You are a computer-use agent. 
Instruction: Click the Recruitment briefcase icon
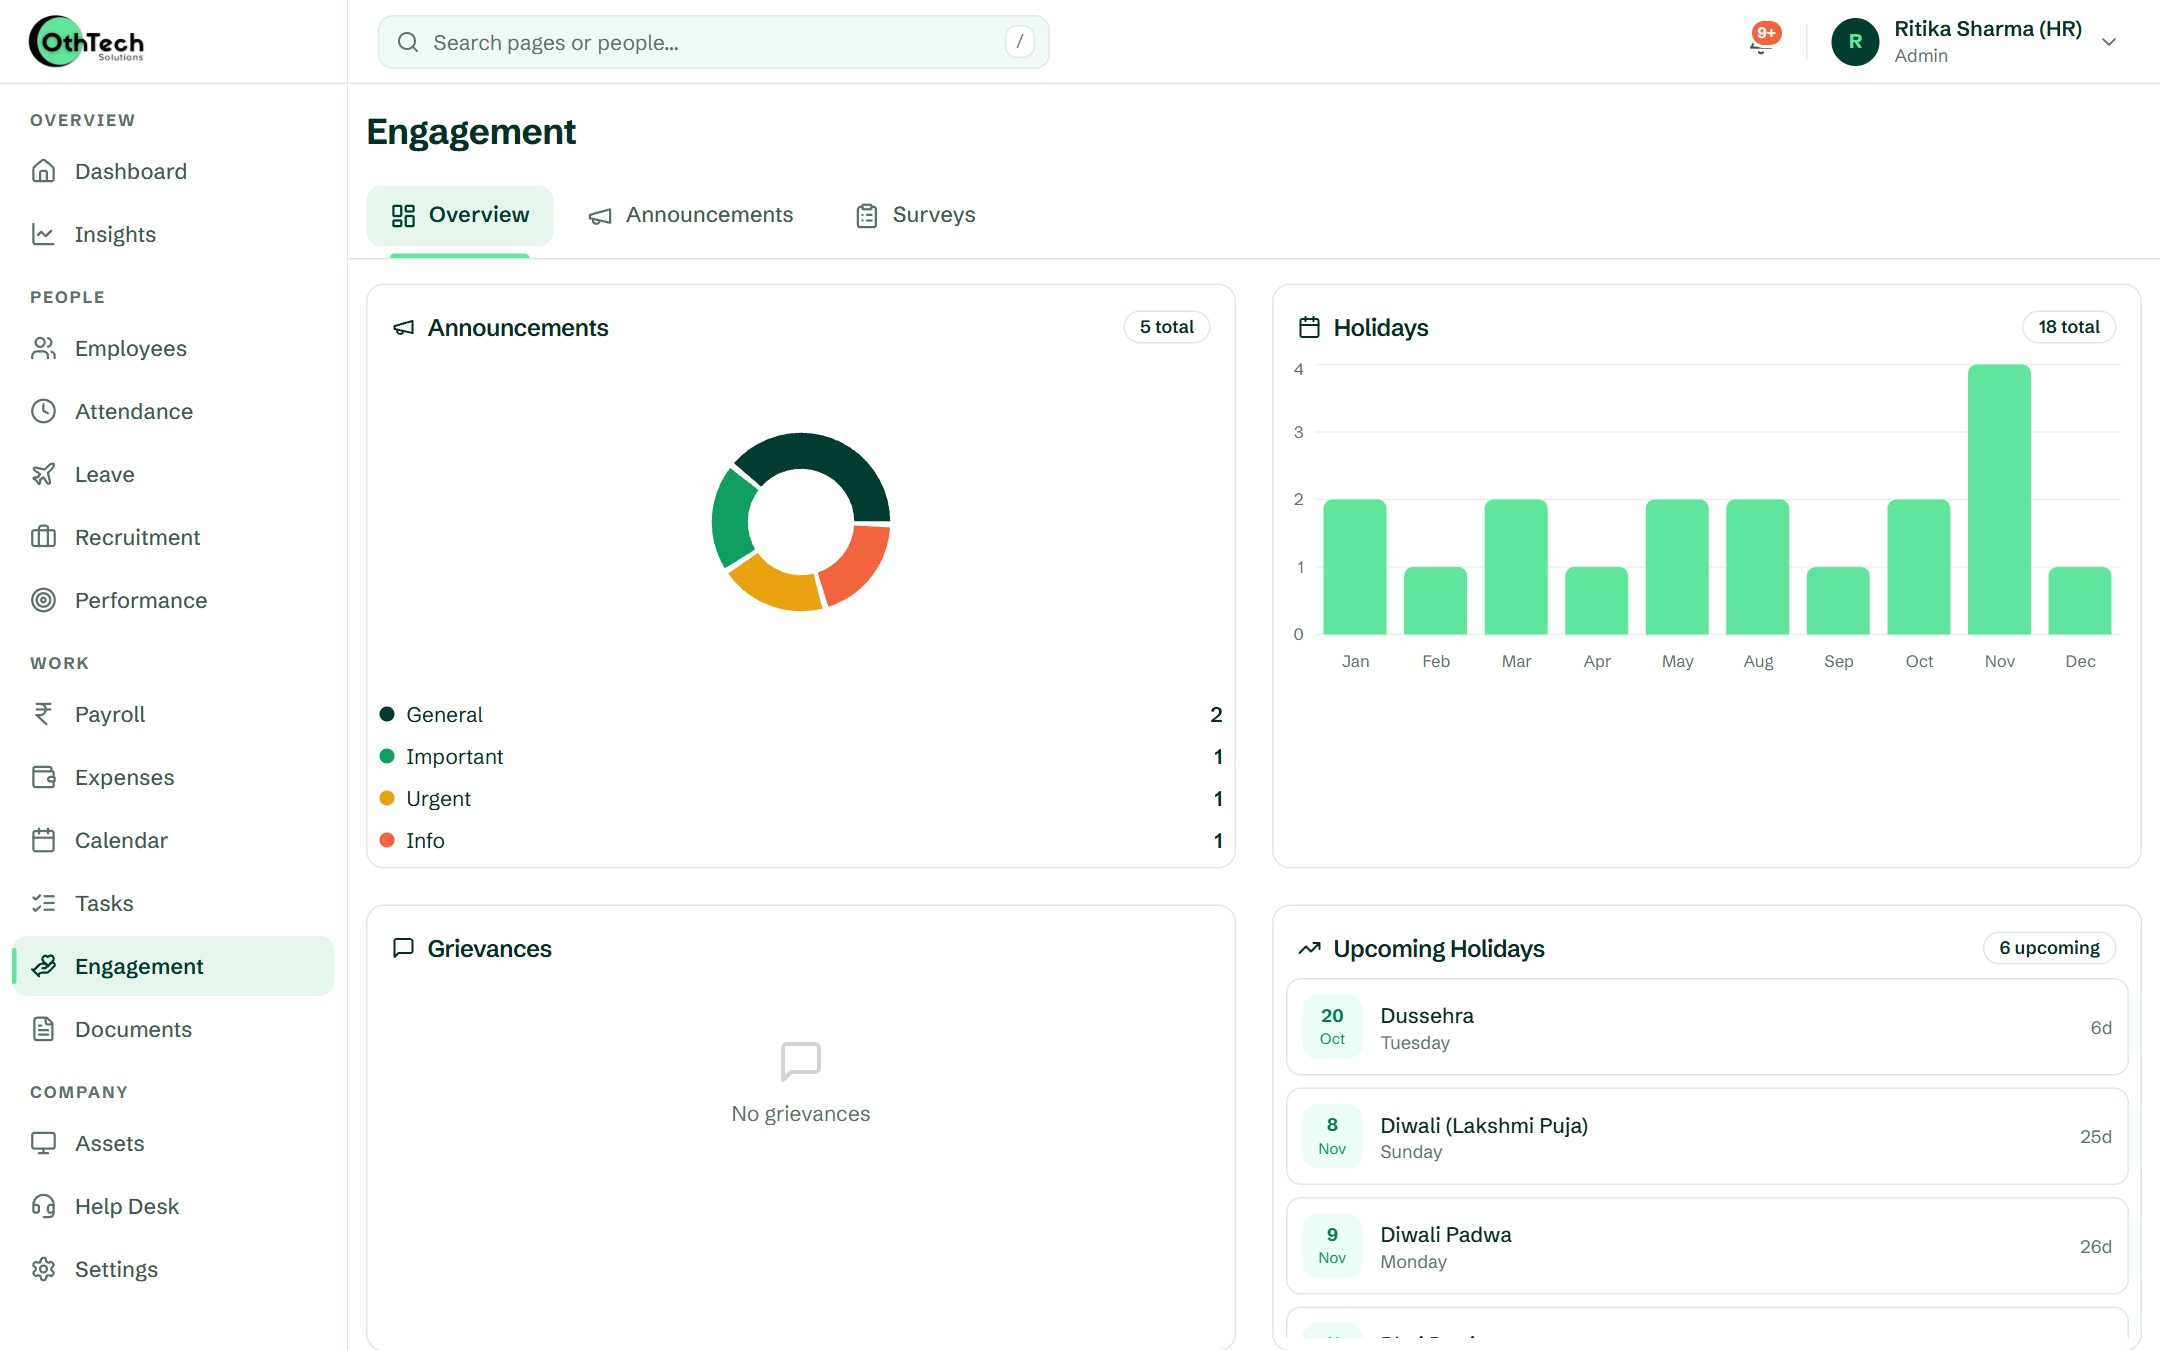click(x=43, y=537)
